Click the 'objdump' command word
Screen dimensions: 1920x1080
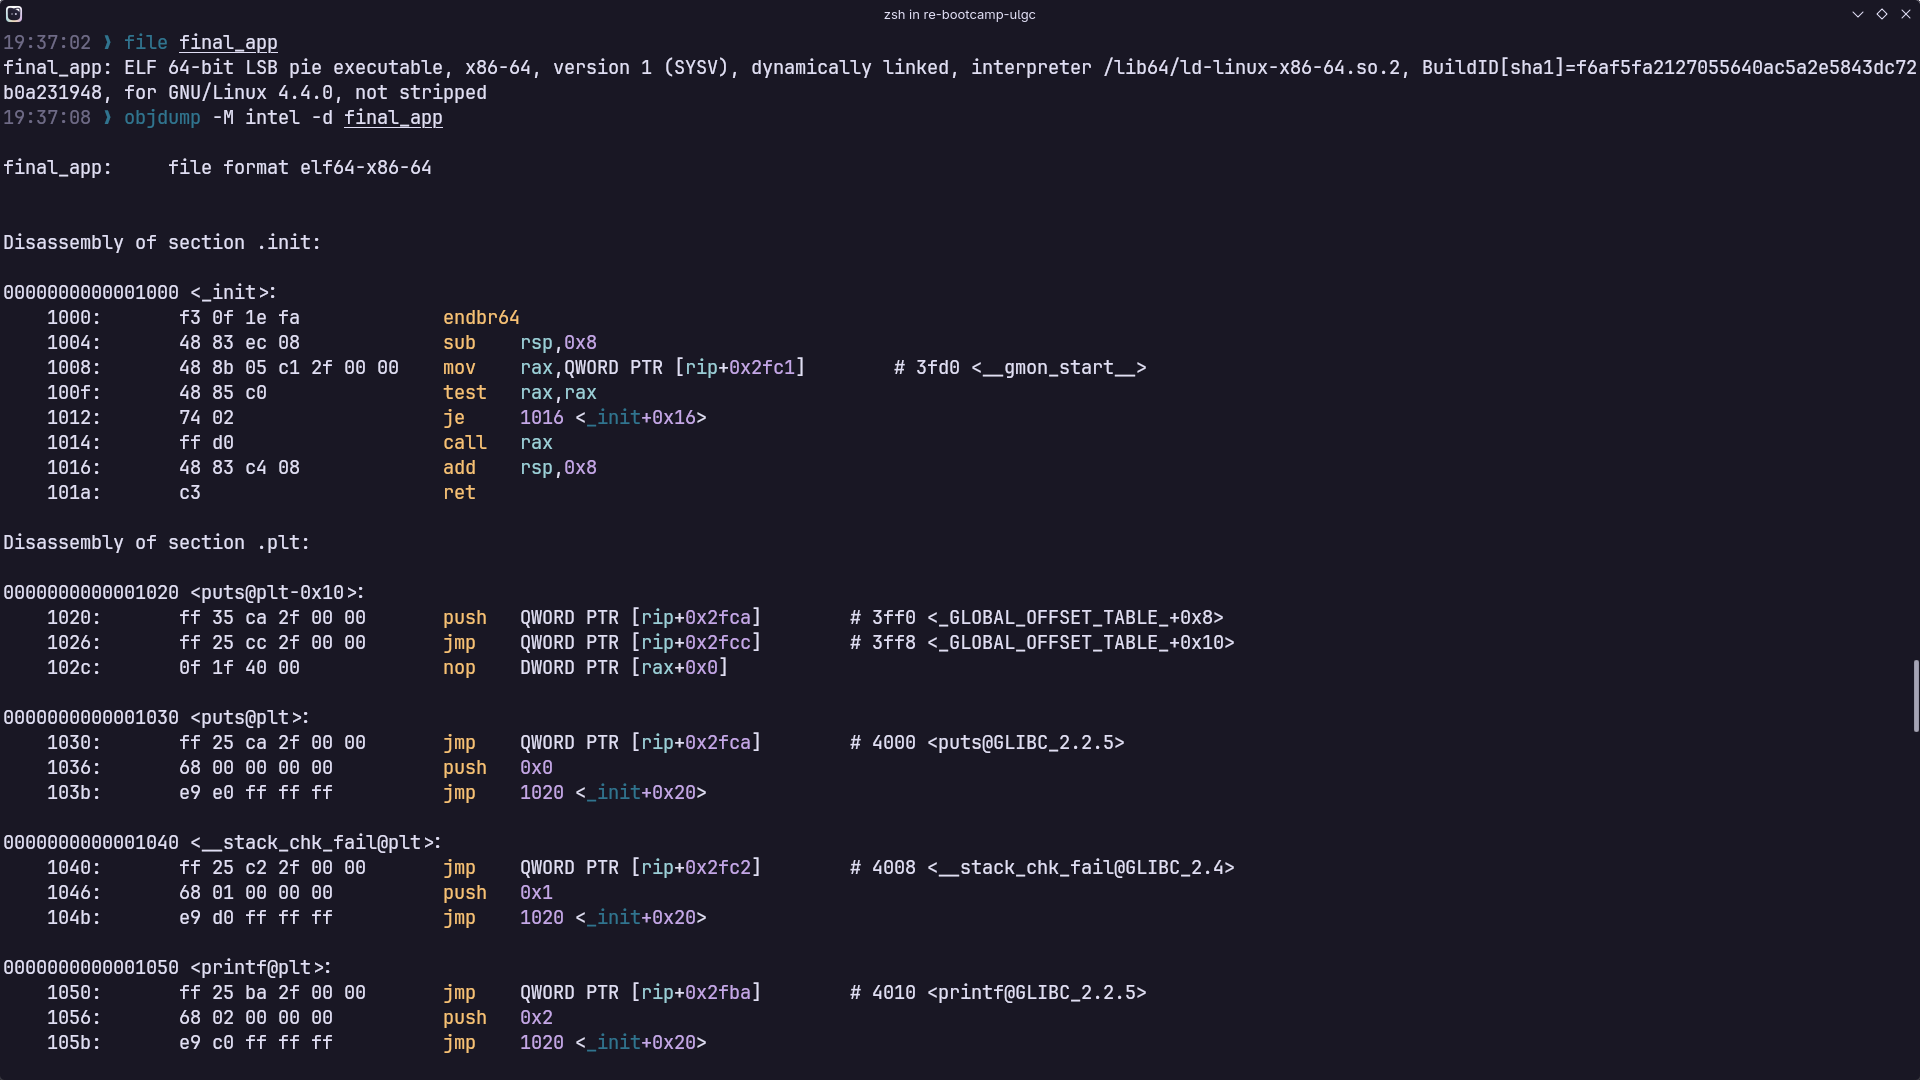[162, 118]
